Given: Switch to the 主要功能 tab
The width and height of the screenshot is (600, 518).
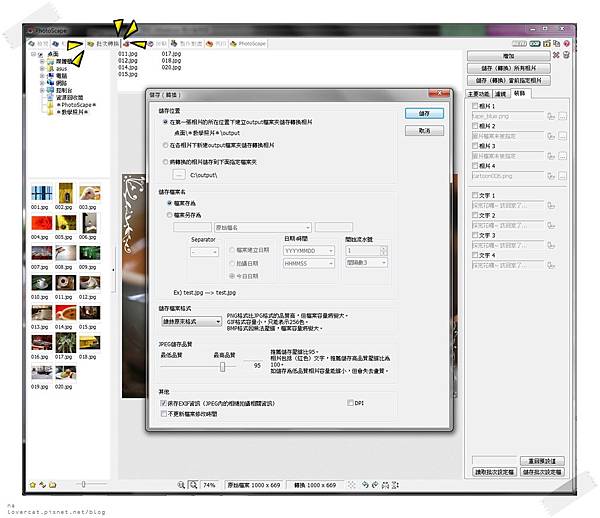Looking at the screenshot, I should point(478,94).
